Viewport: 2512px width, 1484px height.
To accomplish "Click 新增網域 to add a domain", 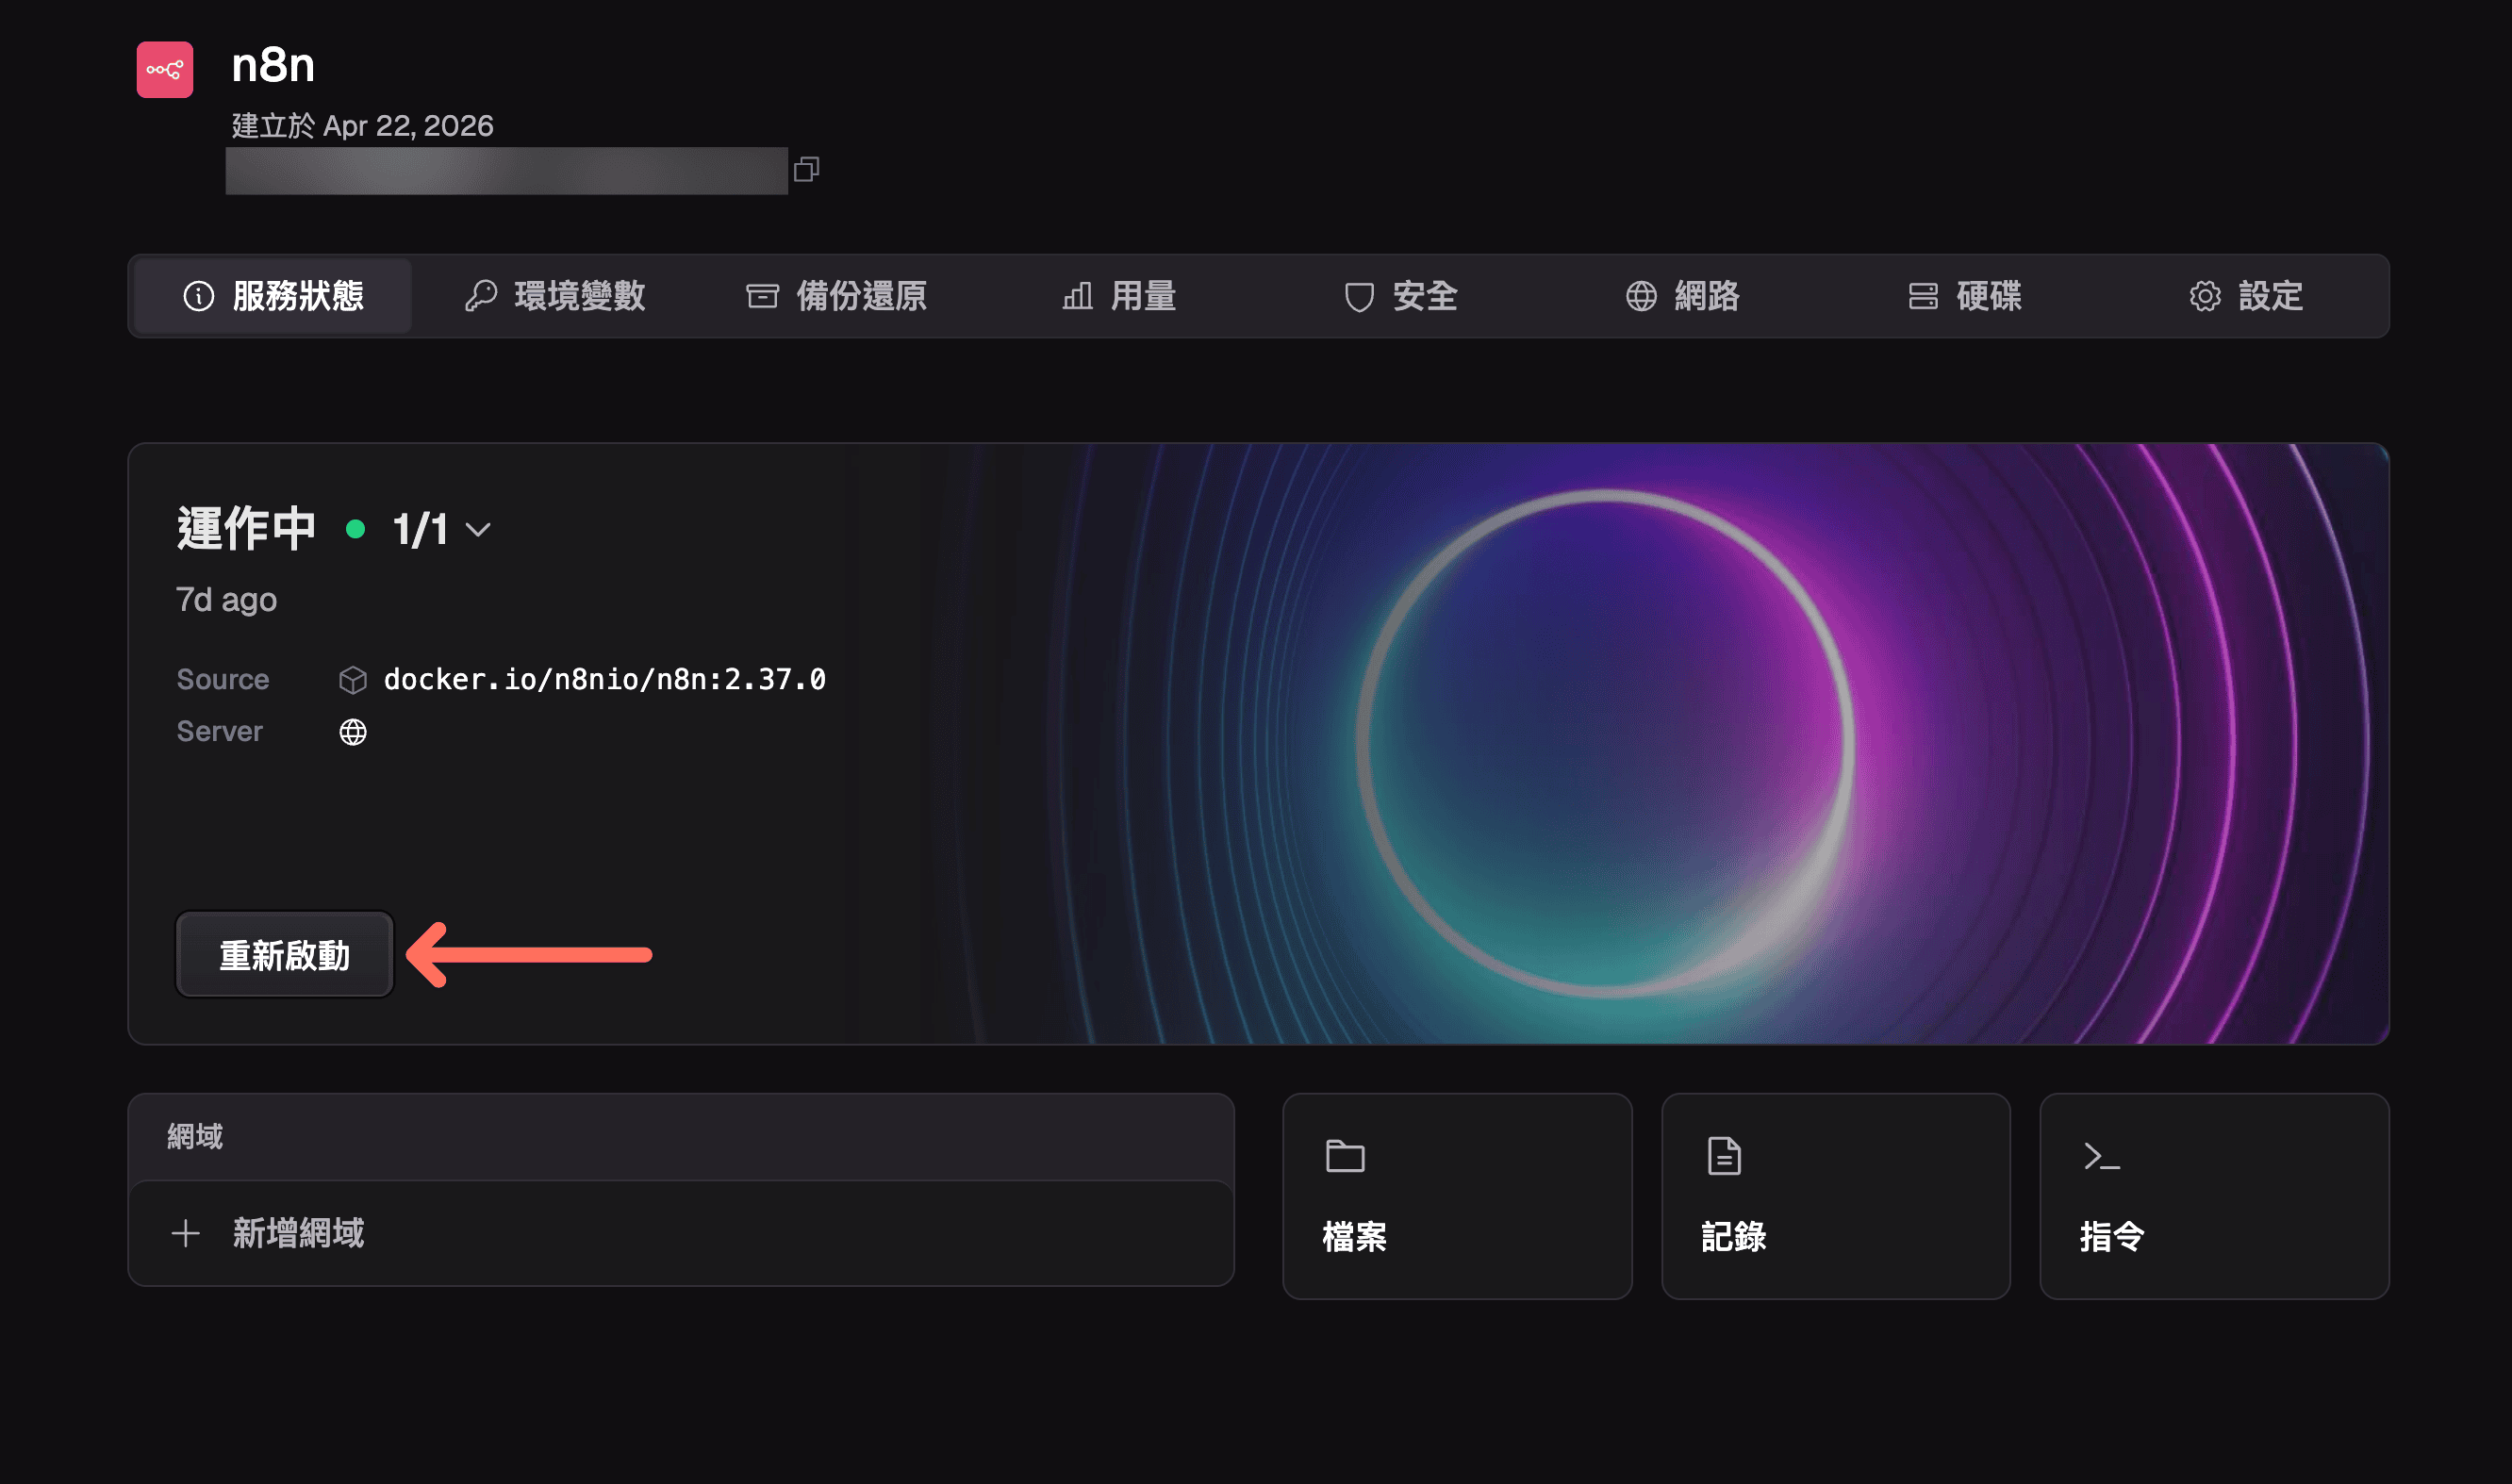I will click(x=681, y=1233).
